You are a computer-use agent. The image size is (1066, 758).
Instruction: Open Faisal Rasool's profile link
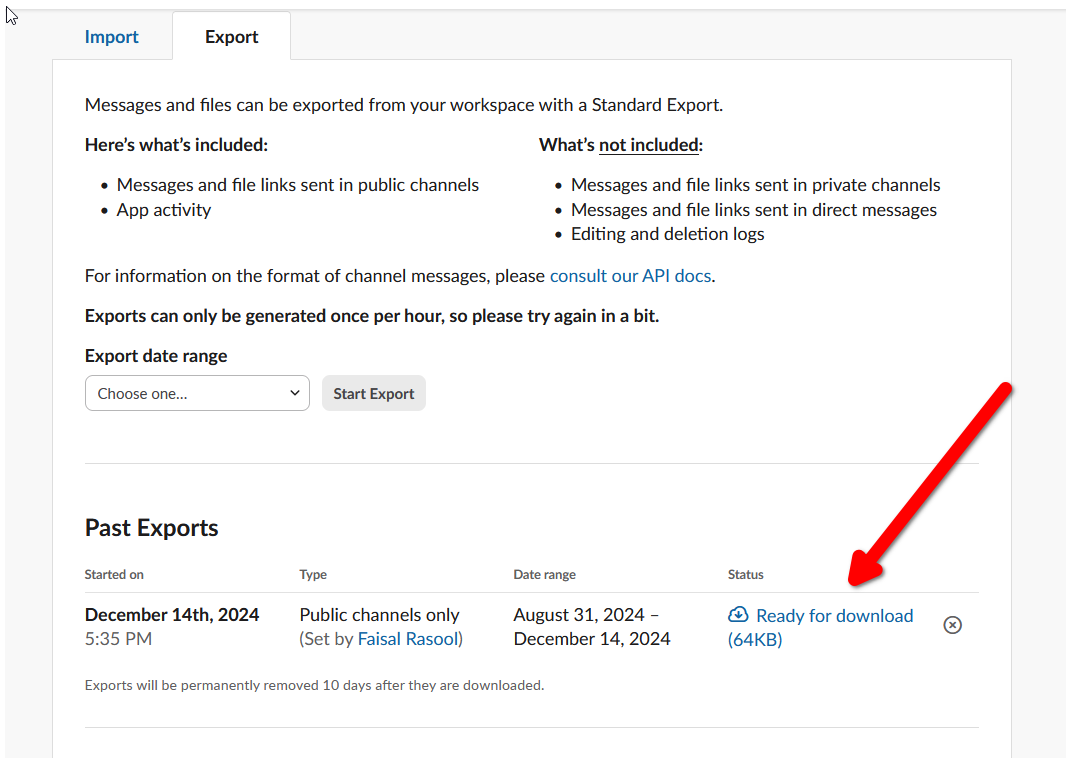pos(408,639)
